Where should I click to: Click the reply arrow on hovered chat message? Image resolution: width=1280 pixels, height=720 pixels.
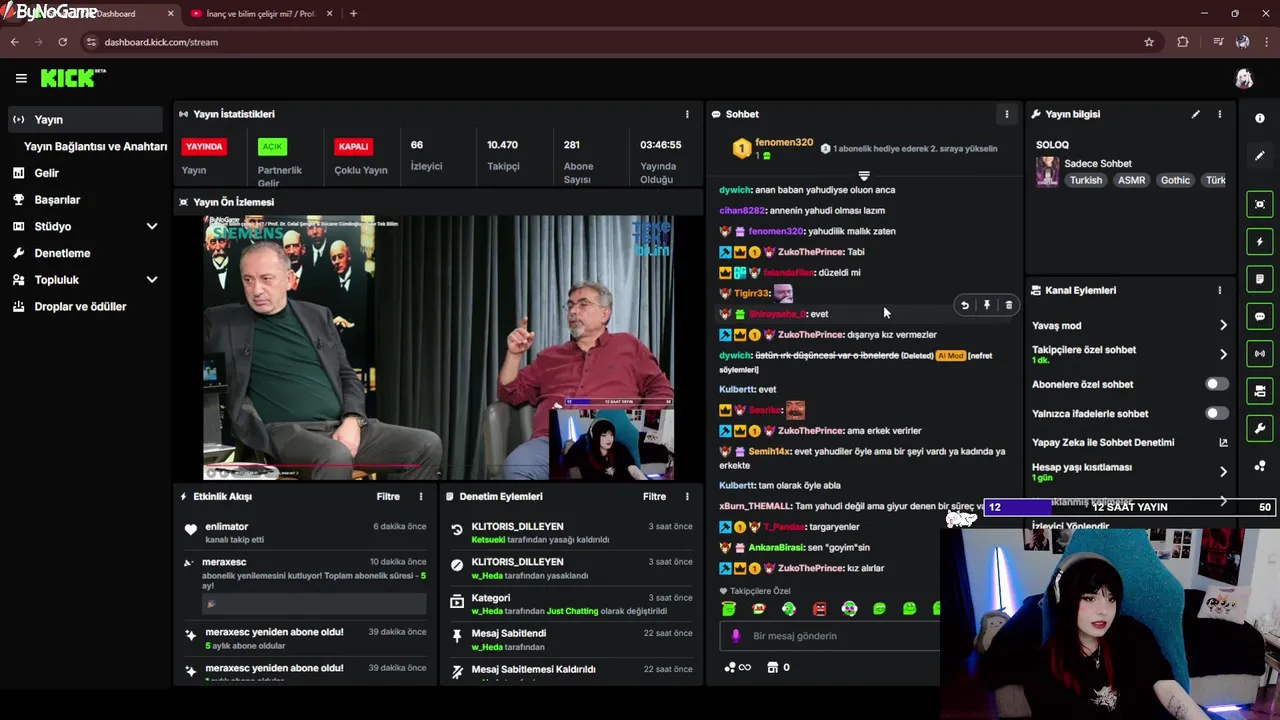(x=965, y=306)
